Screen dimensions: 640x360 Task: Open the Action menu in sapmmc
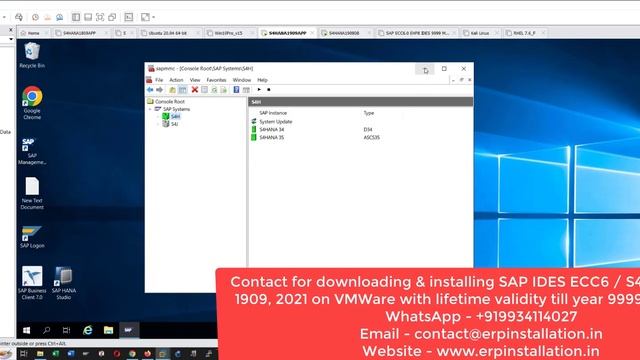pos(176,80)
